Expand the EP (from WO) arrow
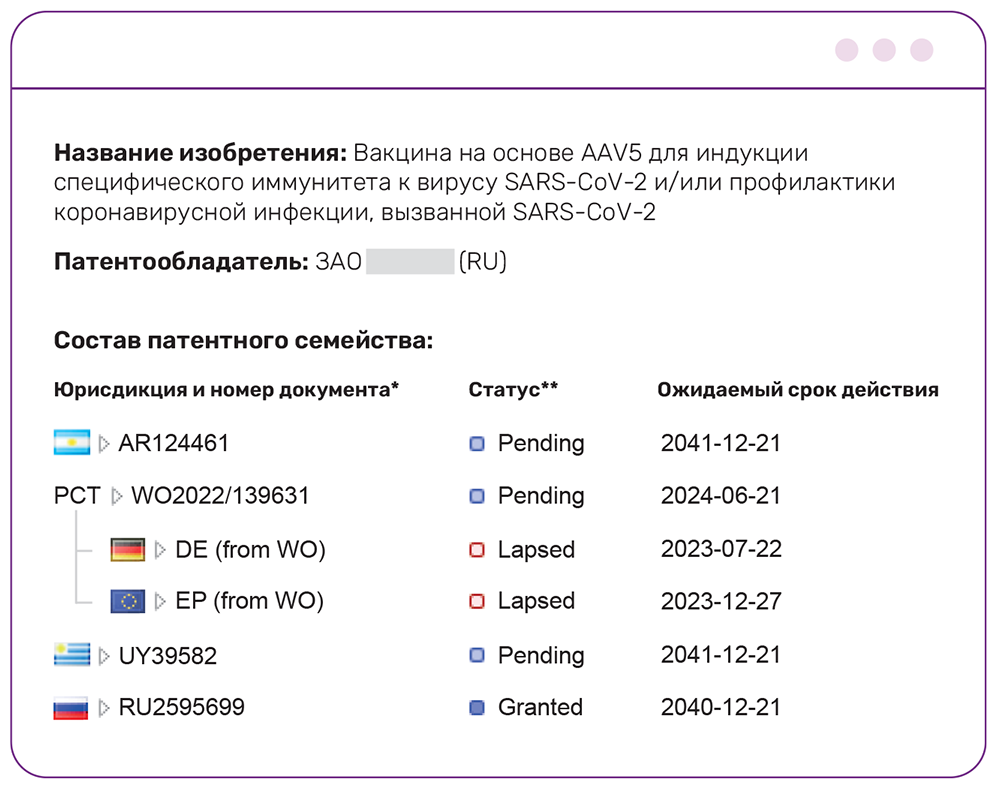This screenshot has width=997, height=789. (160, 602)
